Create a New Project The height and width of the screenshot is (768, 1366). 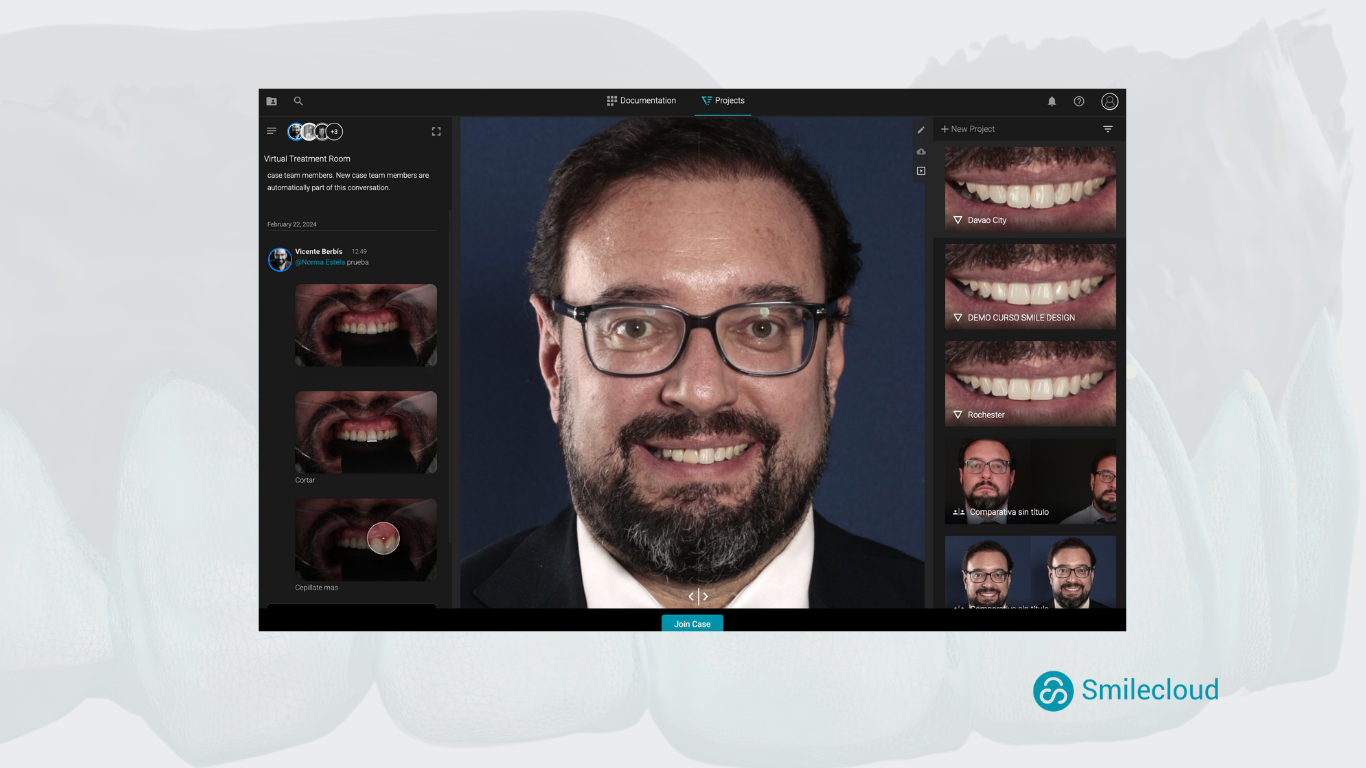[968, 129]
